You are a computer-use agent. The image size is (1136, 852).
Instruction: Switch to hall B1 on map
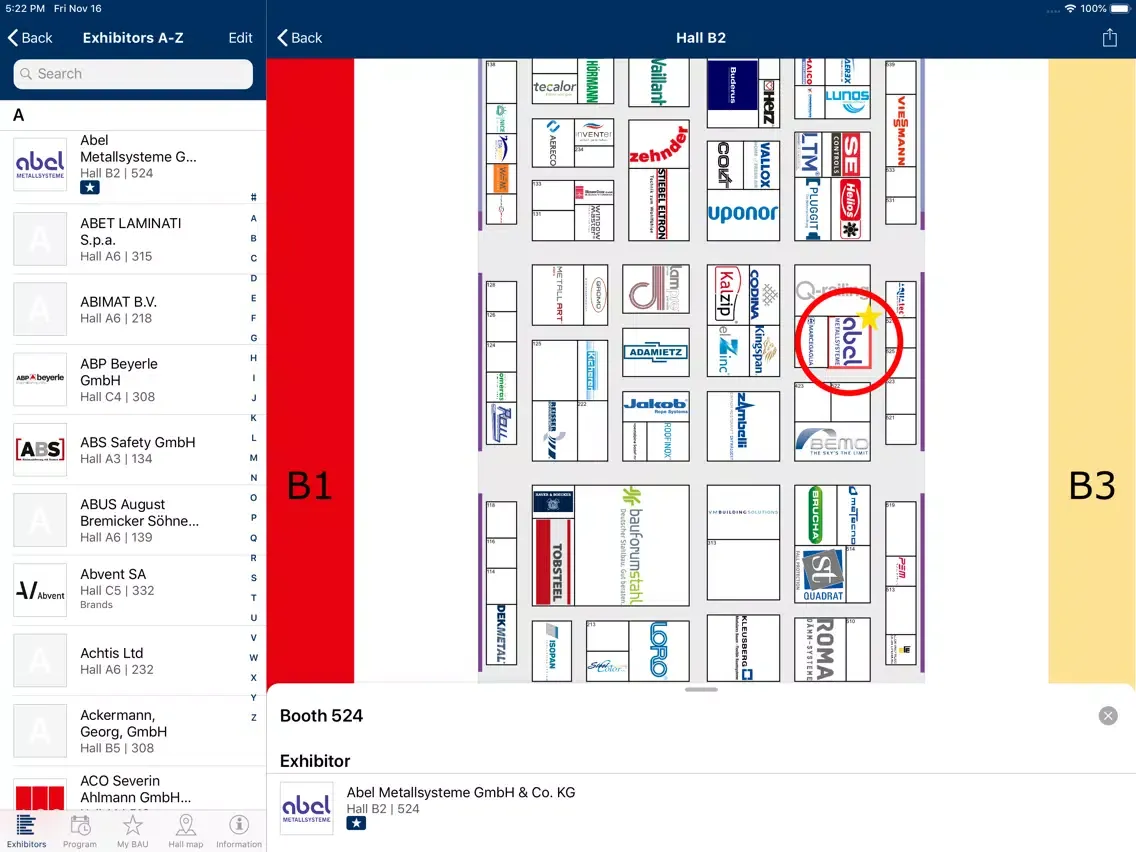[310, 371]
